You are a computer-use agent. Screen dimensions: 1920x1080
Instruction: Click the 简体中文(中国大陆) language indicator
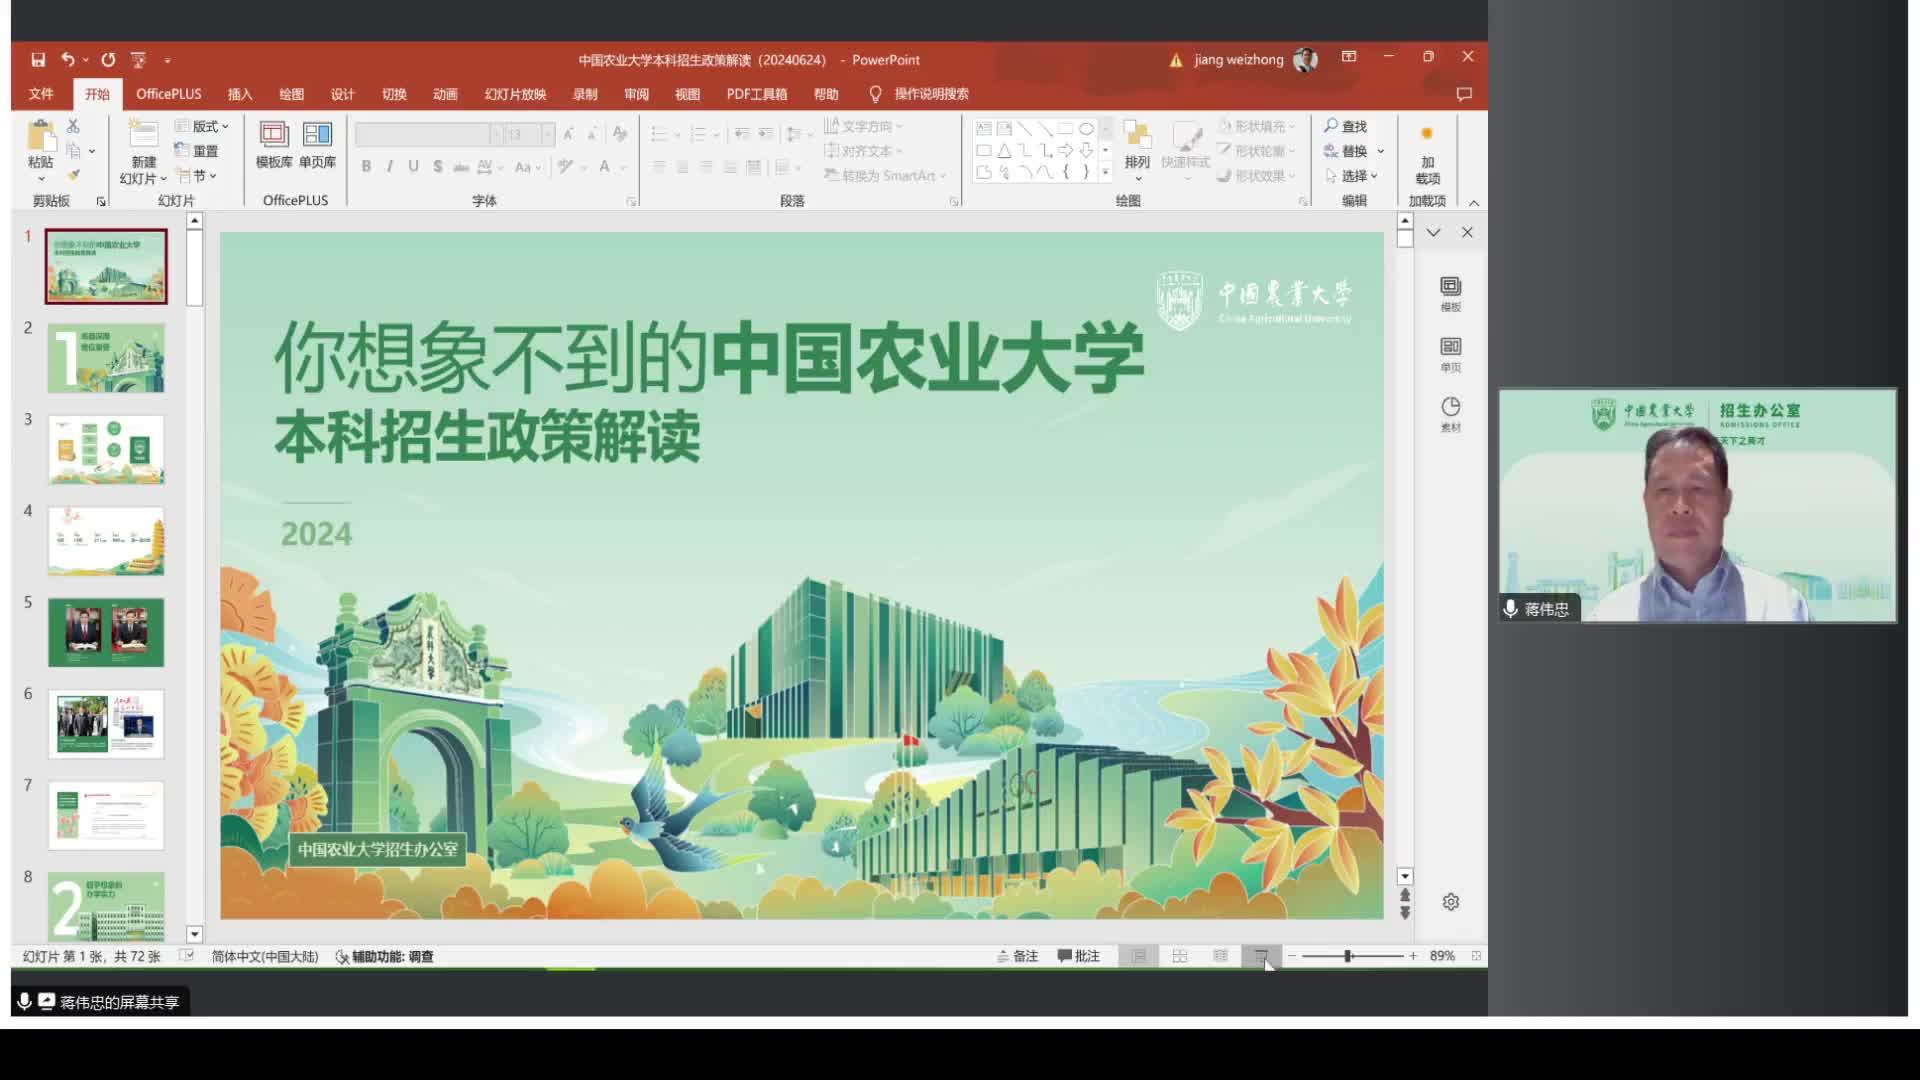(x=265, y=957)
